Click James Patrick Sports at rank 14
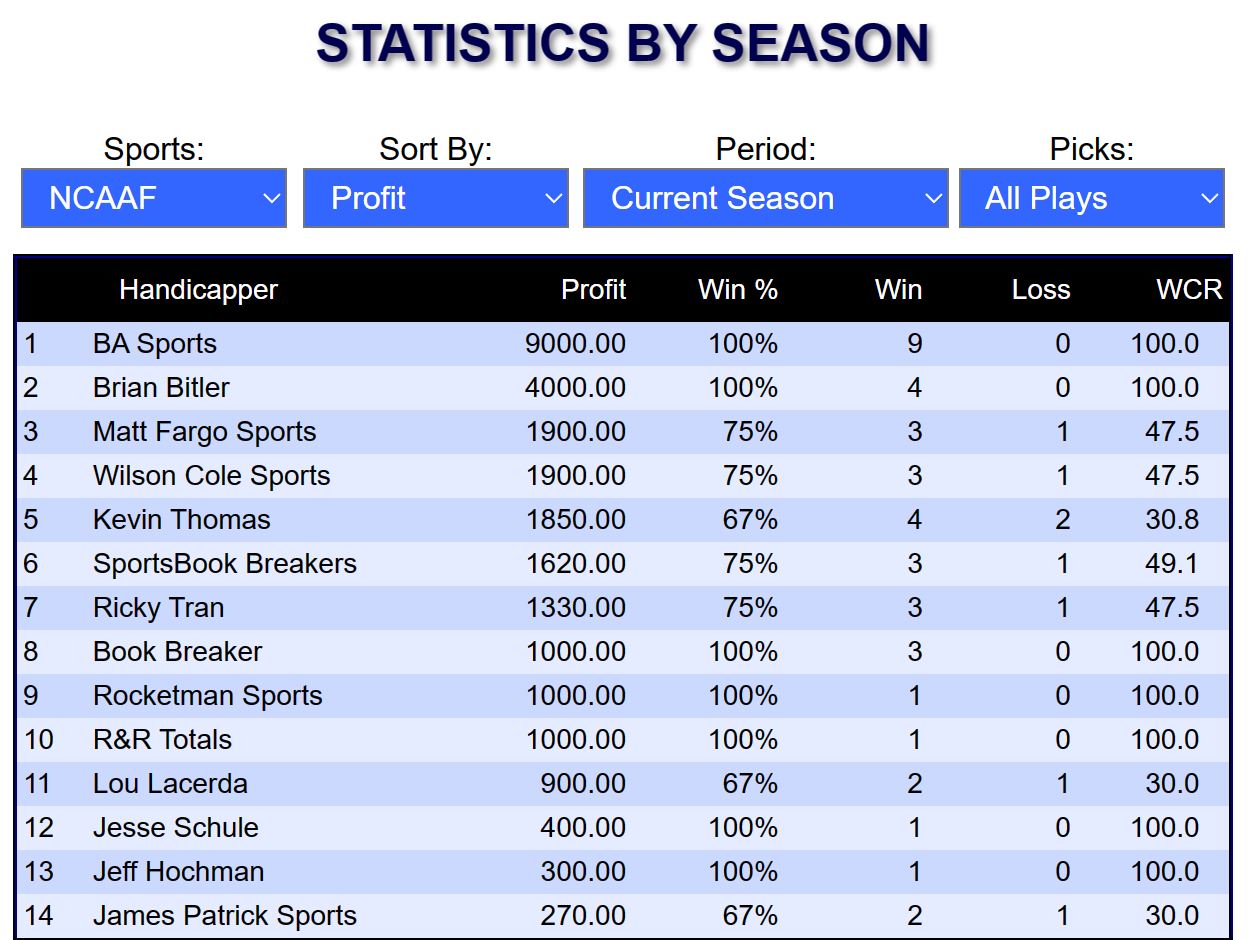The height and width of the screenshot is (940, 1251). pos(225,916)
